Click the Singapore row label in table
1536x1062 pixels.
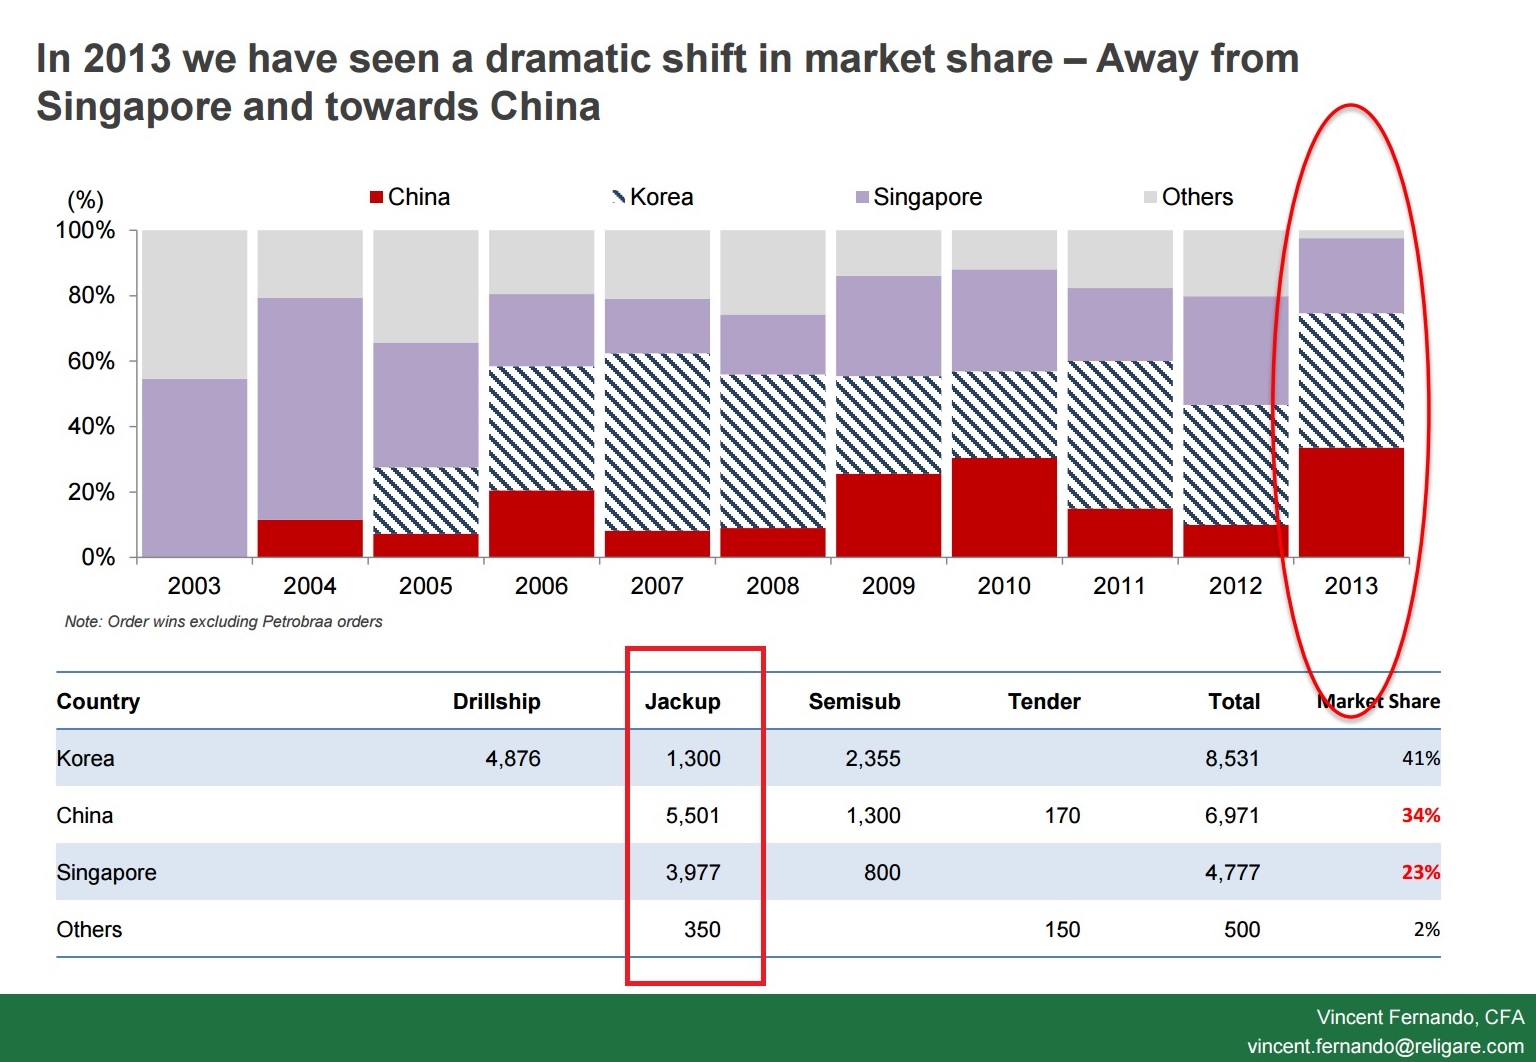(106, 872)
